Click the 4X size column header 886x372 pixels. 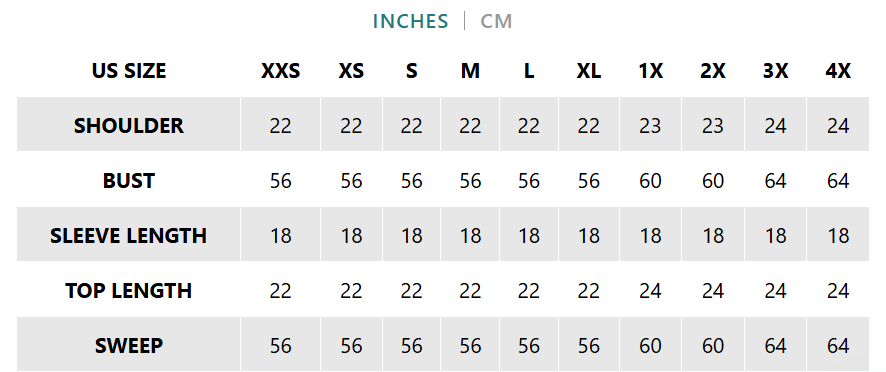[x=838, y=71]
